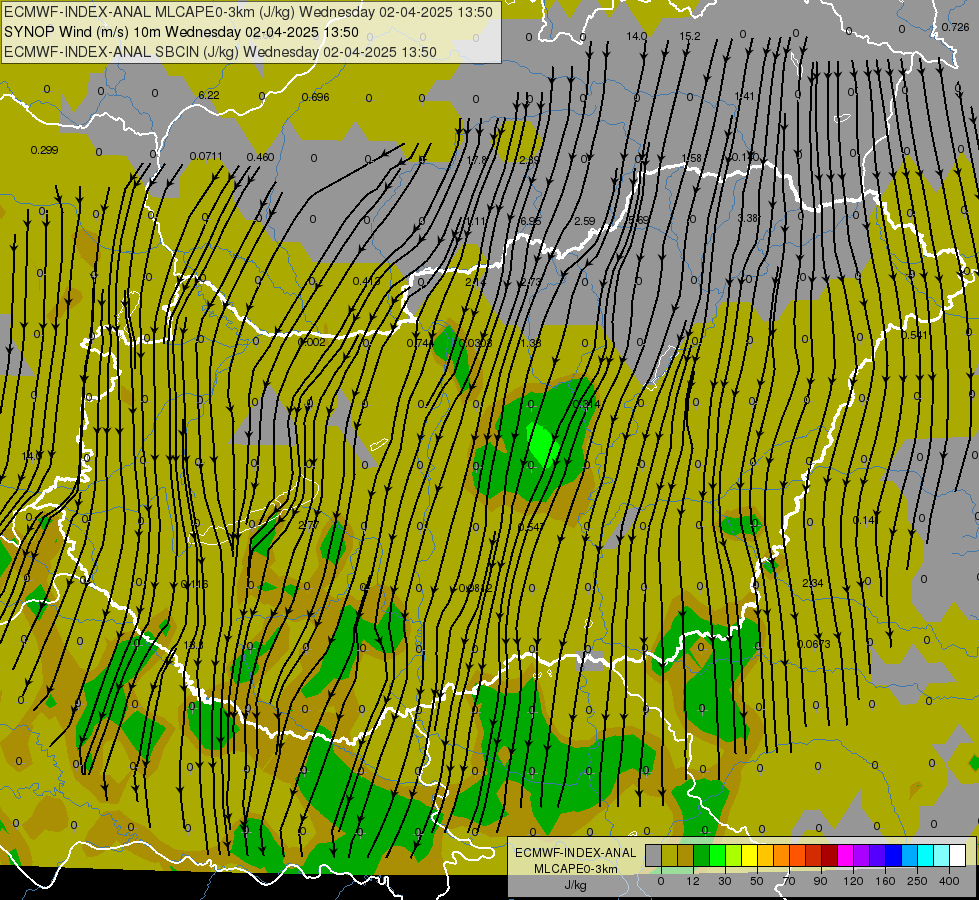
Task: Click the legend scale value 30
Action: tap(725, 881)
